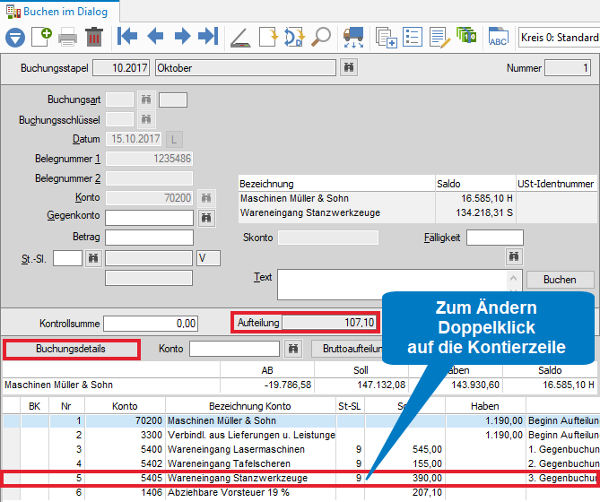
Task: Click the copy documents plus icon
Action: point(386,37)
